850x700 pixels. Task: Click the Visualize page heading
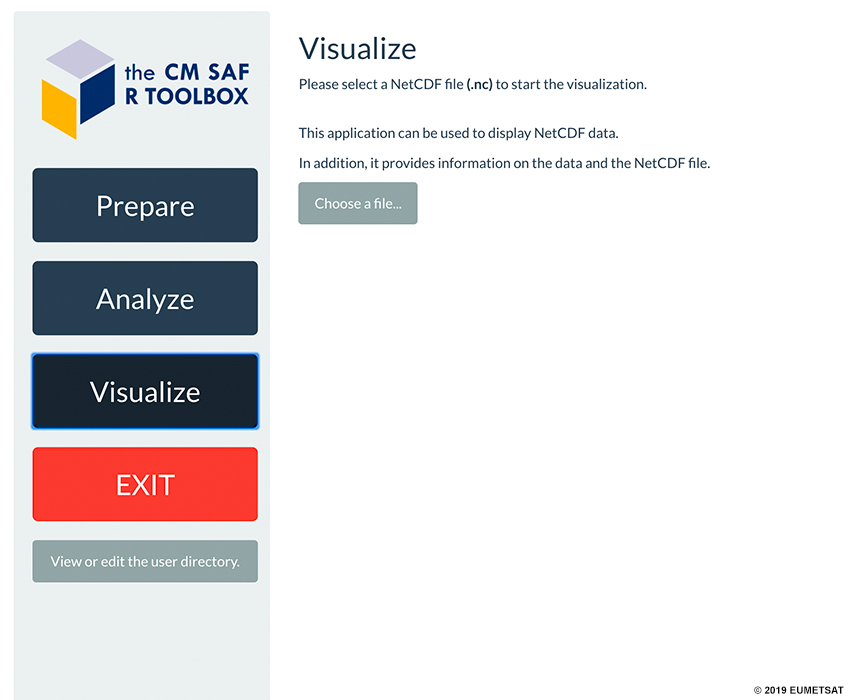358,49
